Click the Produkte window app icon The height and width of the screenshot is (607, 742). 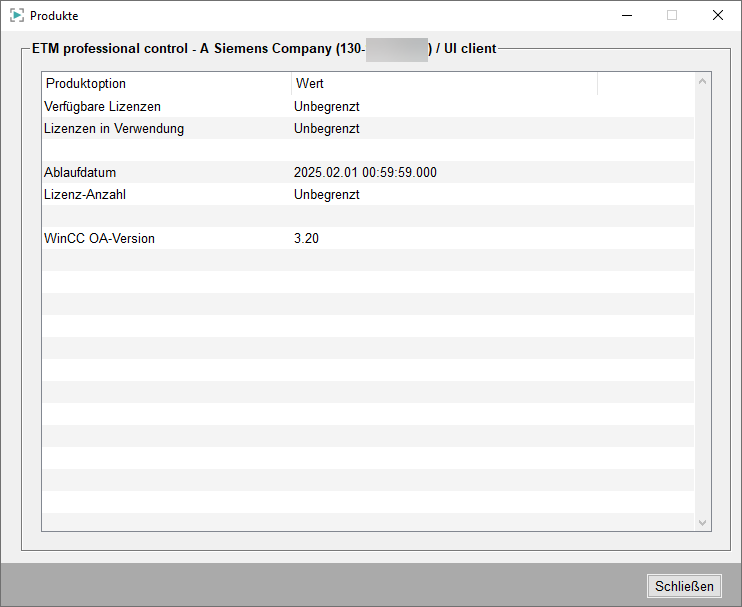(17, 16)
